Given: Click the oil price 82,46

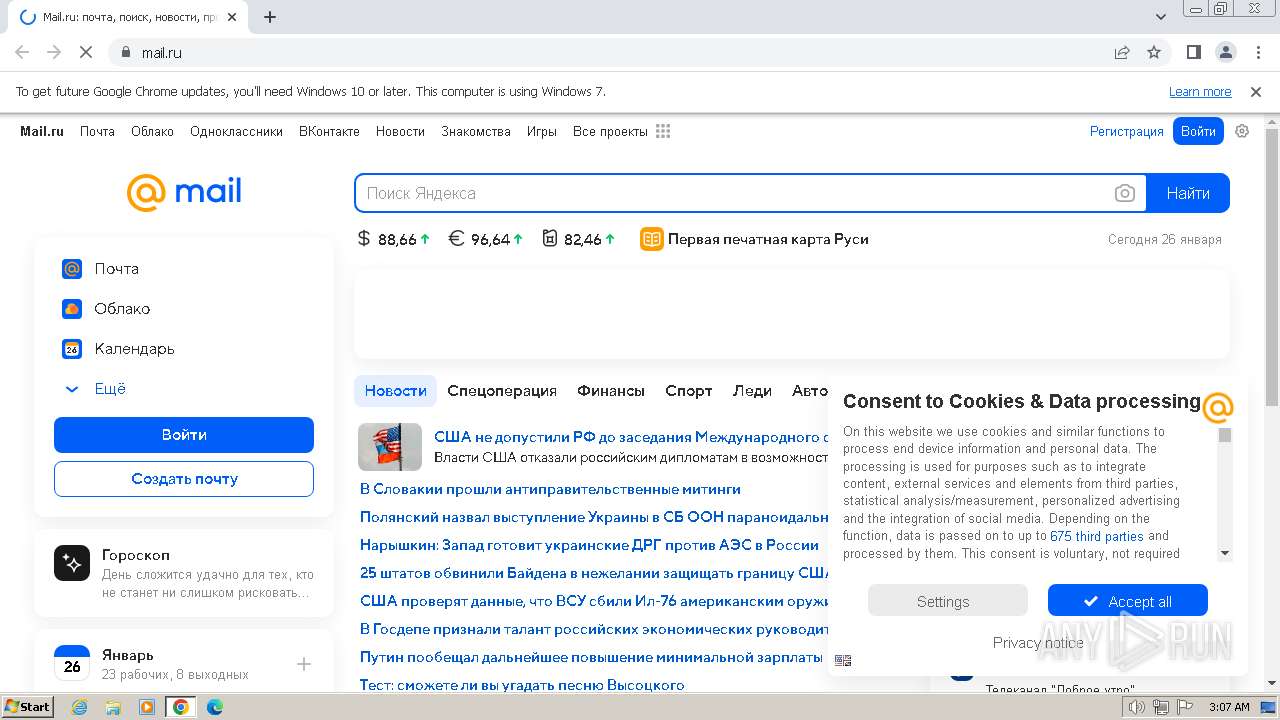Looking at the screenshot, I should coord(578,239).
